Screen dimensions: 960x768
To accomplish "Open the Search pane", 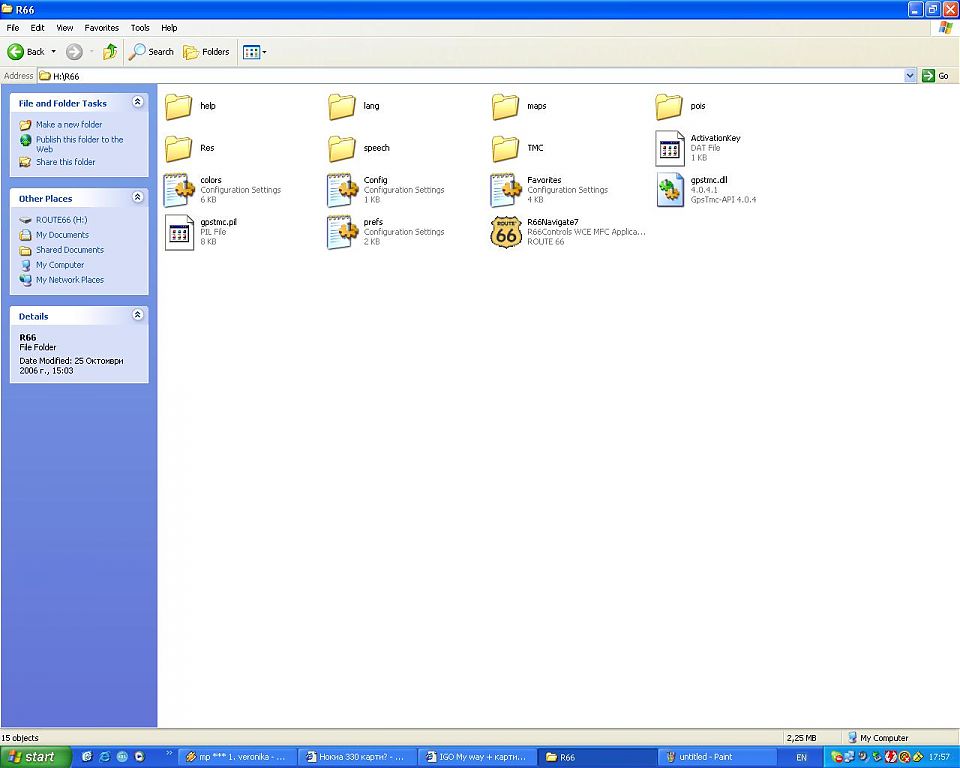I will (x=151, y=52).
